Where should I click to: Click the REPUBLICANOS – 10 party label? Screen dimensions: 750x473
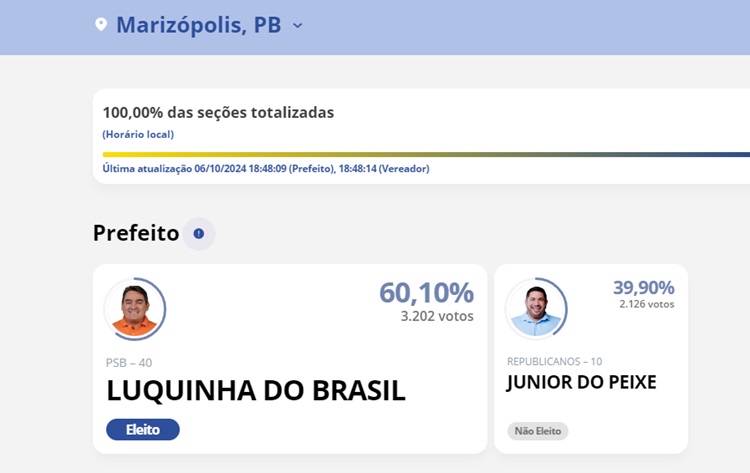554,361
